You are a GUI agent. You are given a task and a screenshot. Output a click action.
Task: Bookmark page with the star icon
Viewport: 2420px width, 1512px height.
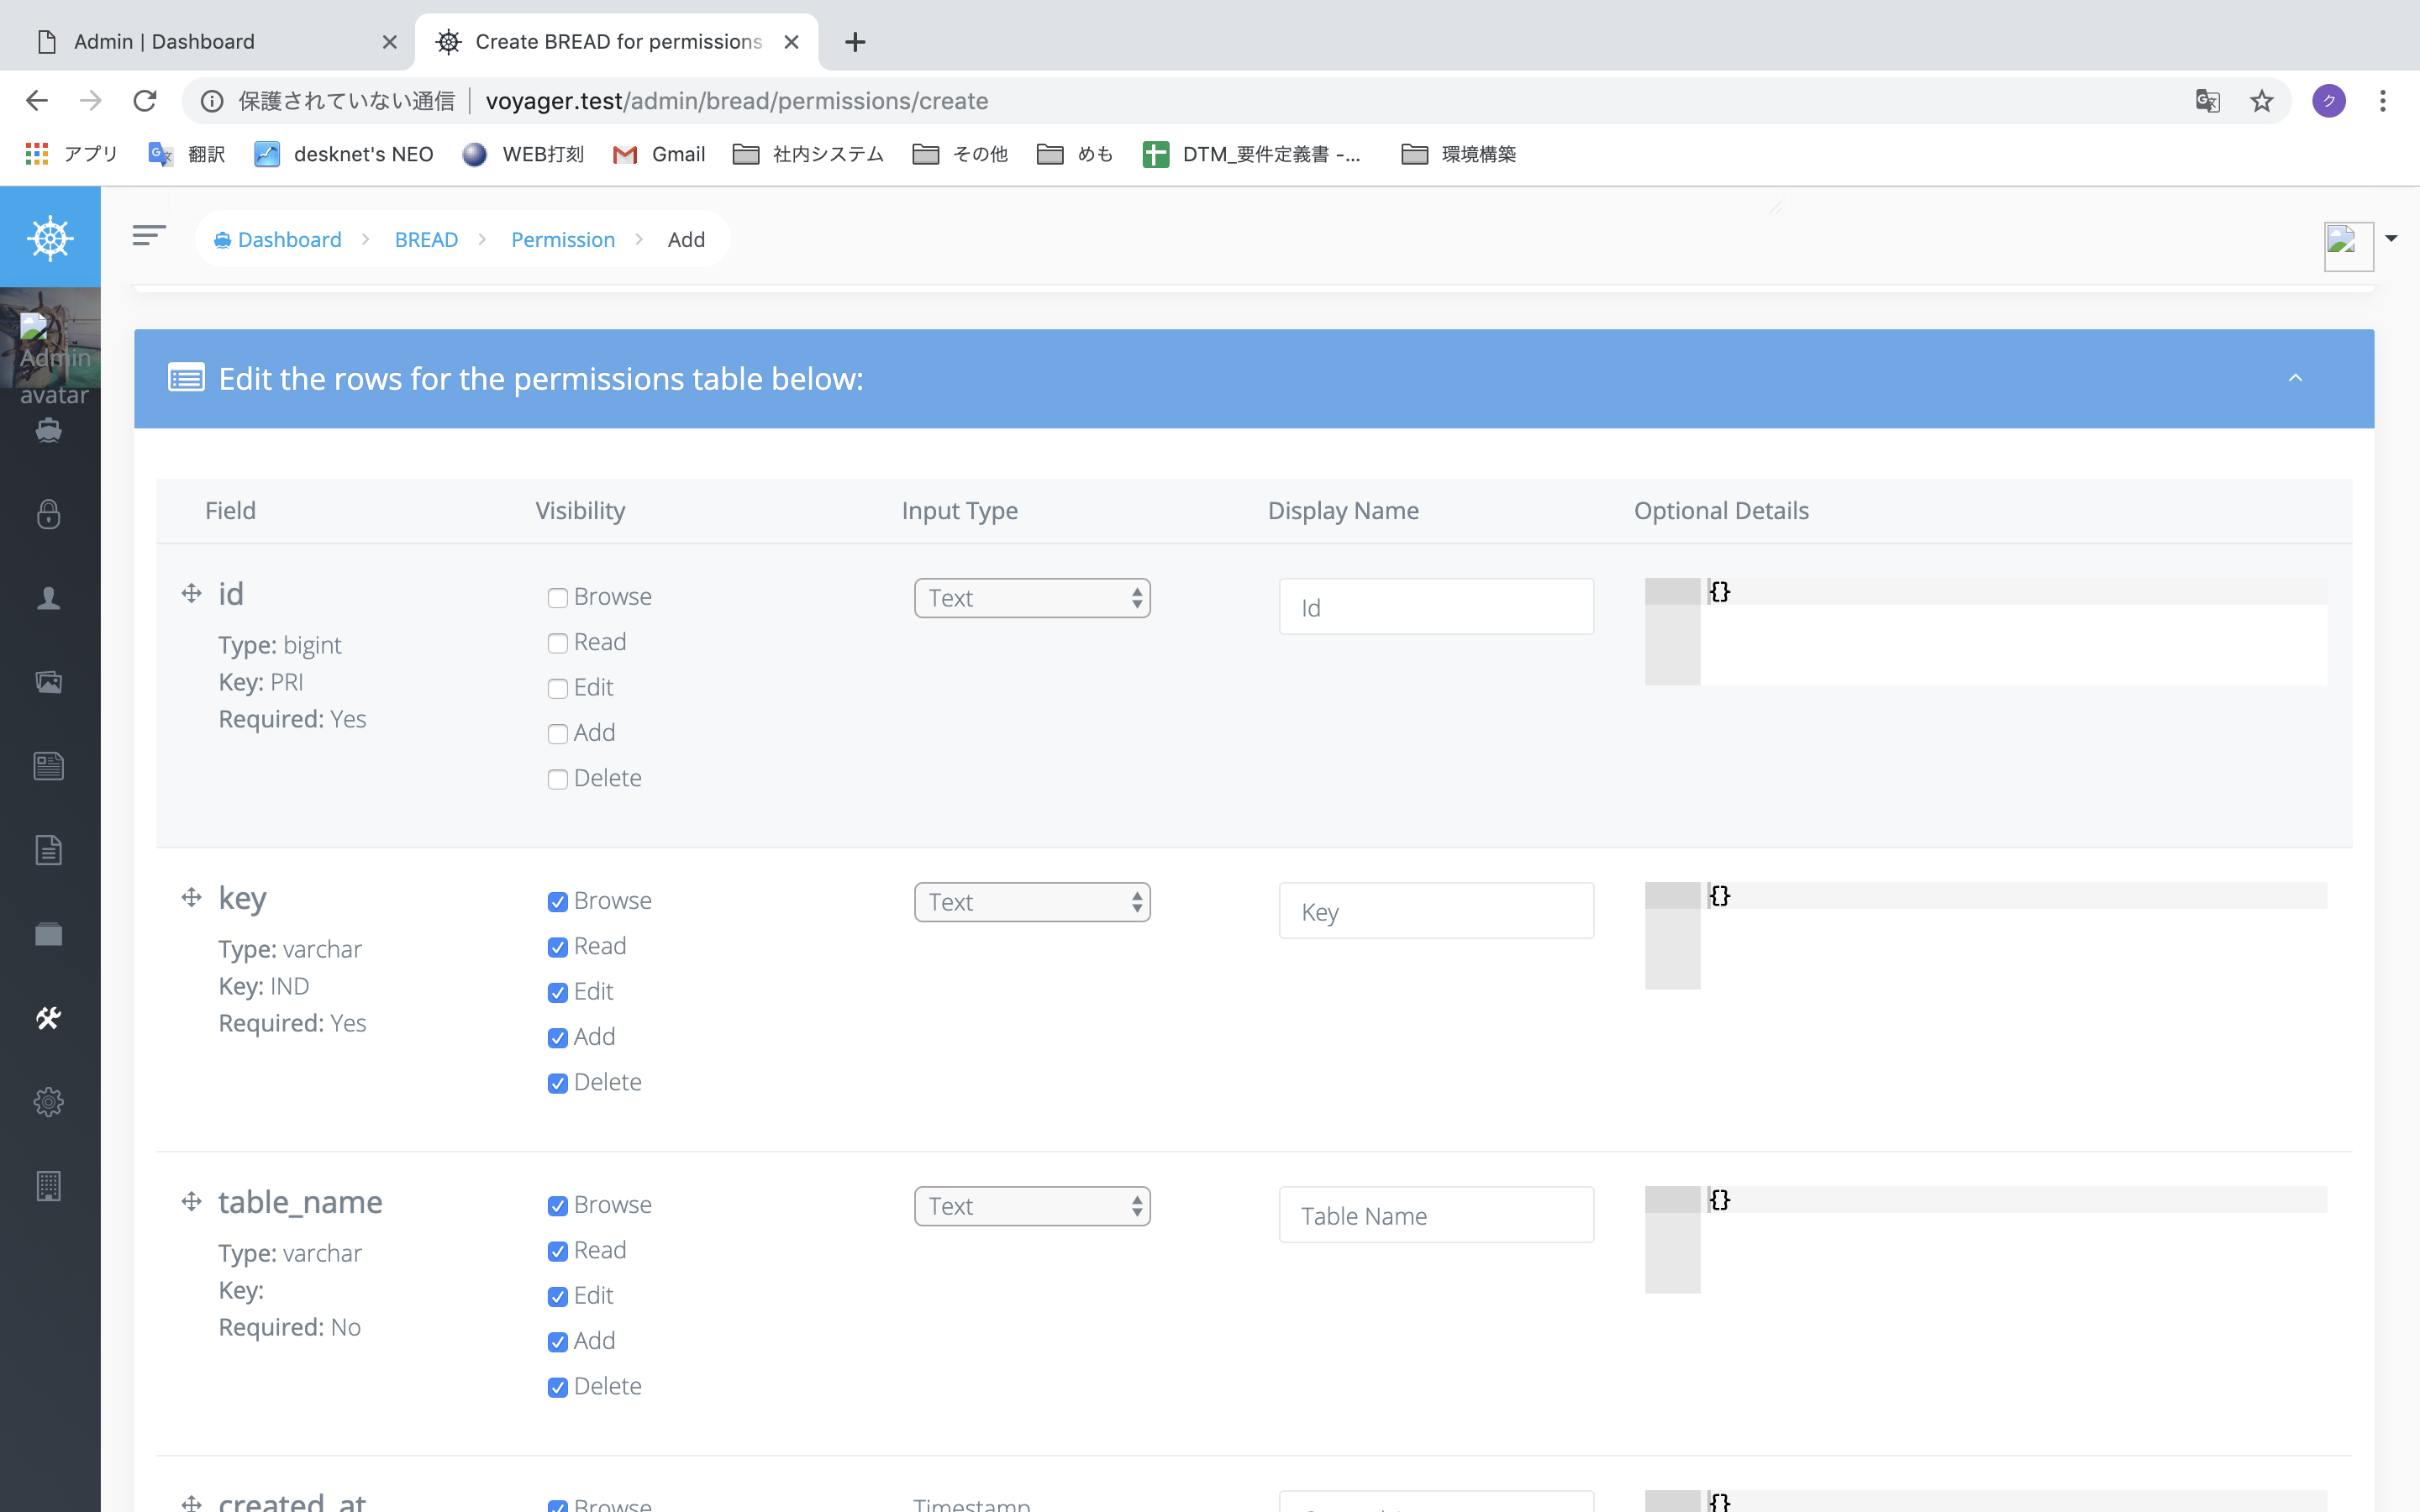pos(2261,101)
